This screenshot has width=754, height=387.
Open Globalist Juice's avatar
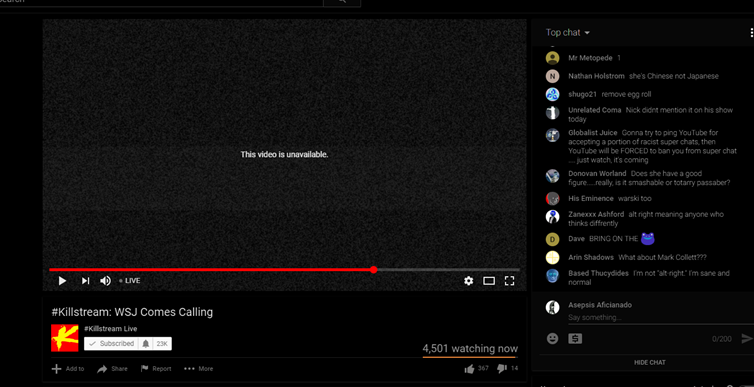[553, 135]
